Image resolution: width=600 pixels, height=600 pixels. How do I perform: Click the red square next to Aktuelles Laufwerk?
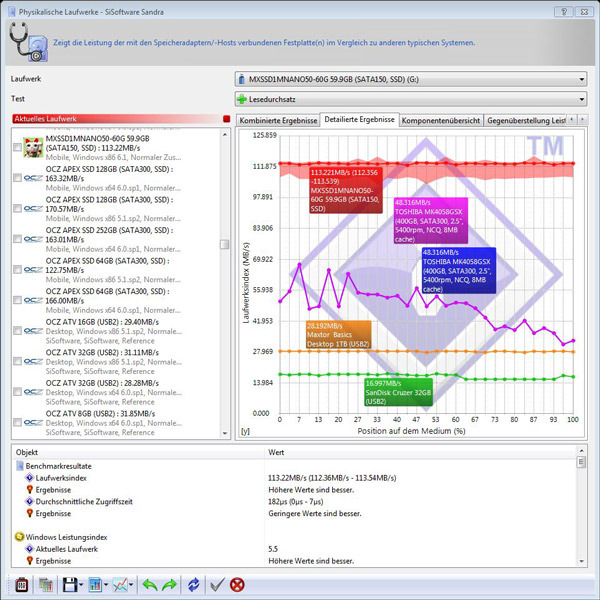(227, 119)
